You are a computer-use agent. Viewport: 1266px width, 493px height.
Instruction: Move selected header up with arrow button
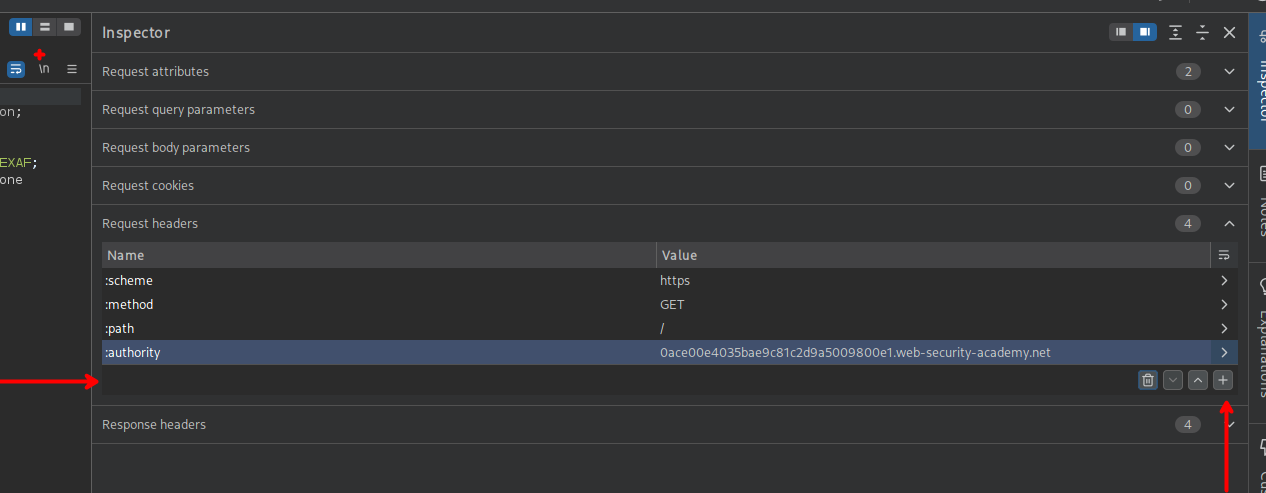[x=1198, y=380]
